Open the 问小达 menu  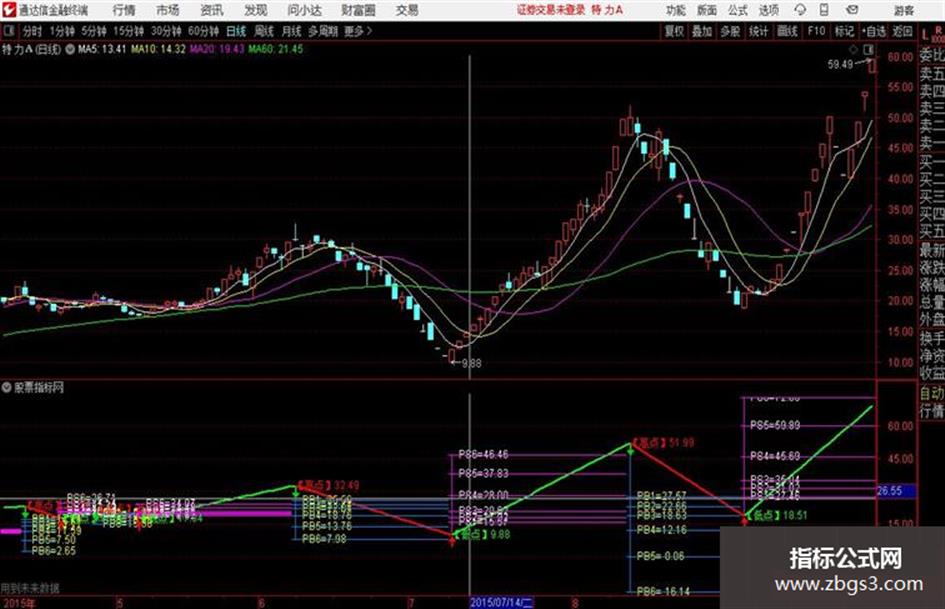304,10
